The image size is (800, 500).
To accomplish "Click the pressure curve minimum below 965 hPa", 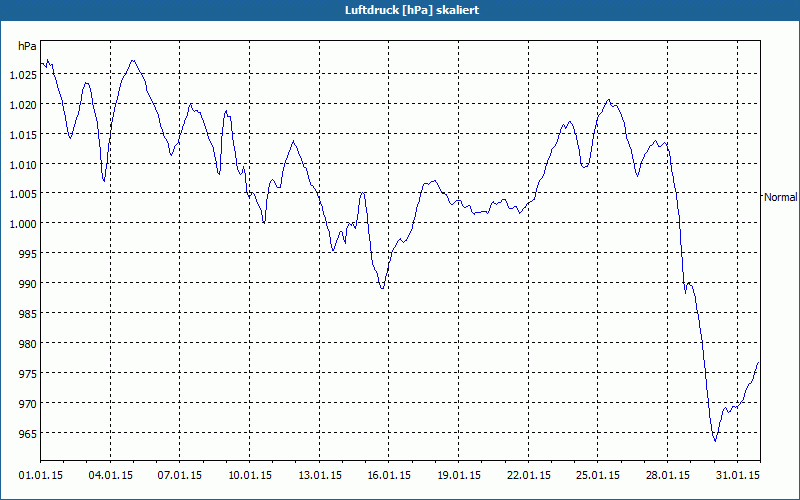I will click(x=715, y=441).
